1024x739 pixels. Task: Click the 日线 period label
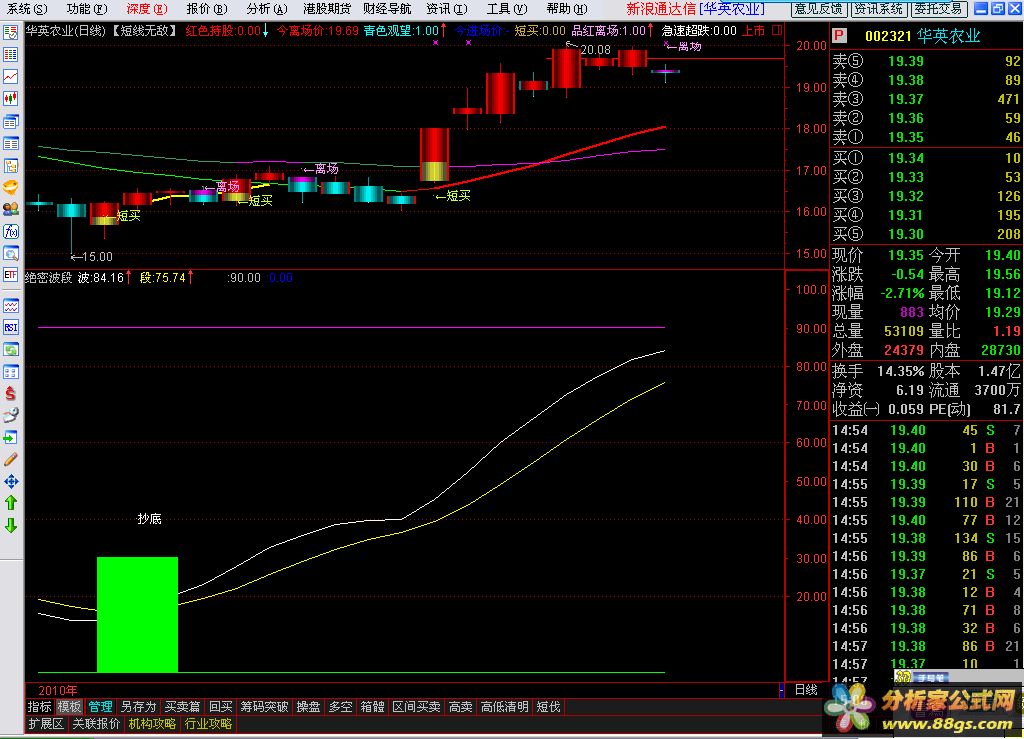[806, 689]
